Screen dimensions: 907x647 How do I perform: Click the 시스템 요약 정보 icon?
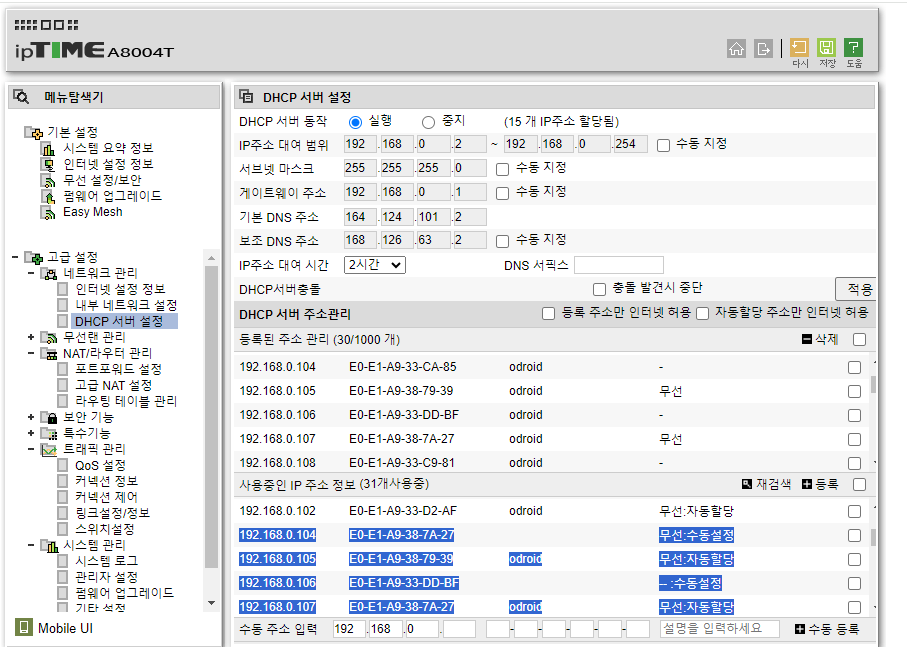click(49, 149)
